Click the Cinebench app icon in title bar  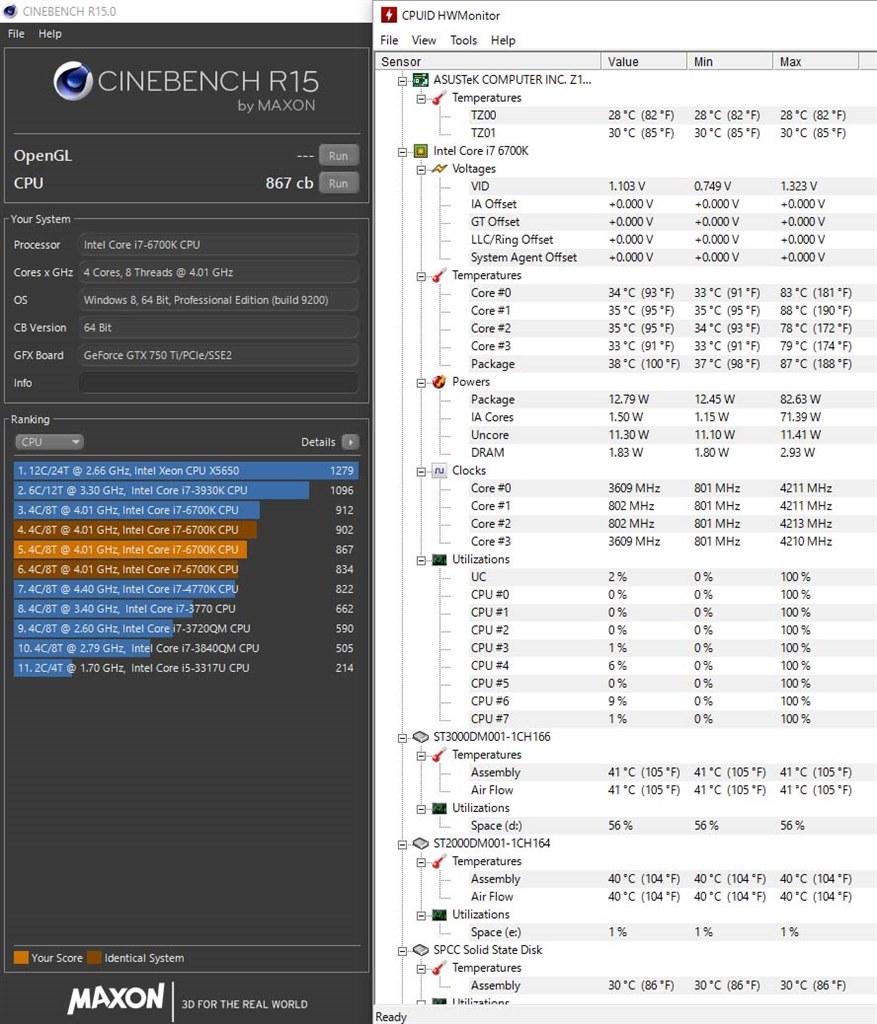(x=10, y=11)
